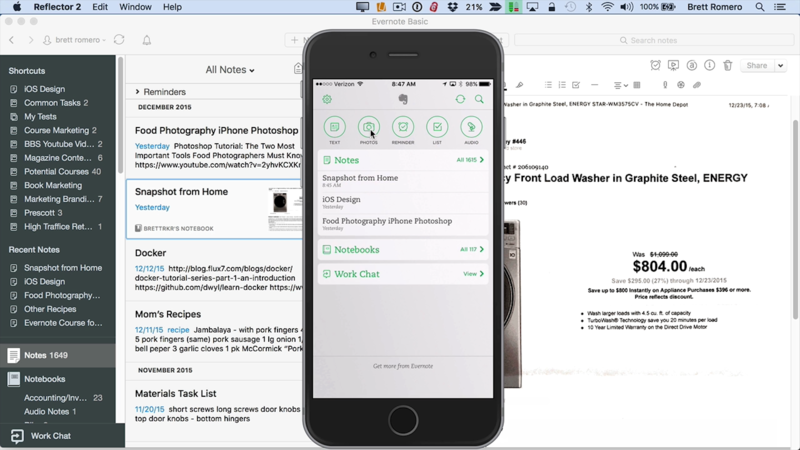
Task: Open the Share dropdown arrow
Action: pyautogui.click(x=781, y=65)
